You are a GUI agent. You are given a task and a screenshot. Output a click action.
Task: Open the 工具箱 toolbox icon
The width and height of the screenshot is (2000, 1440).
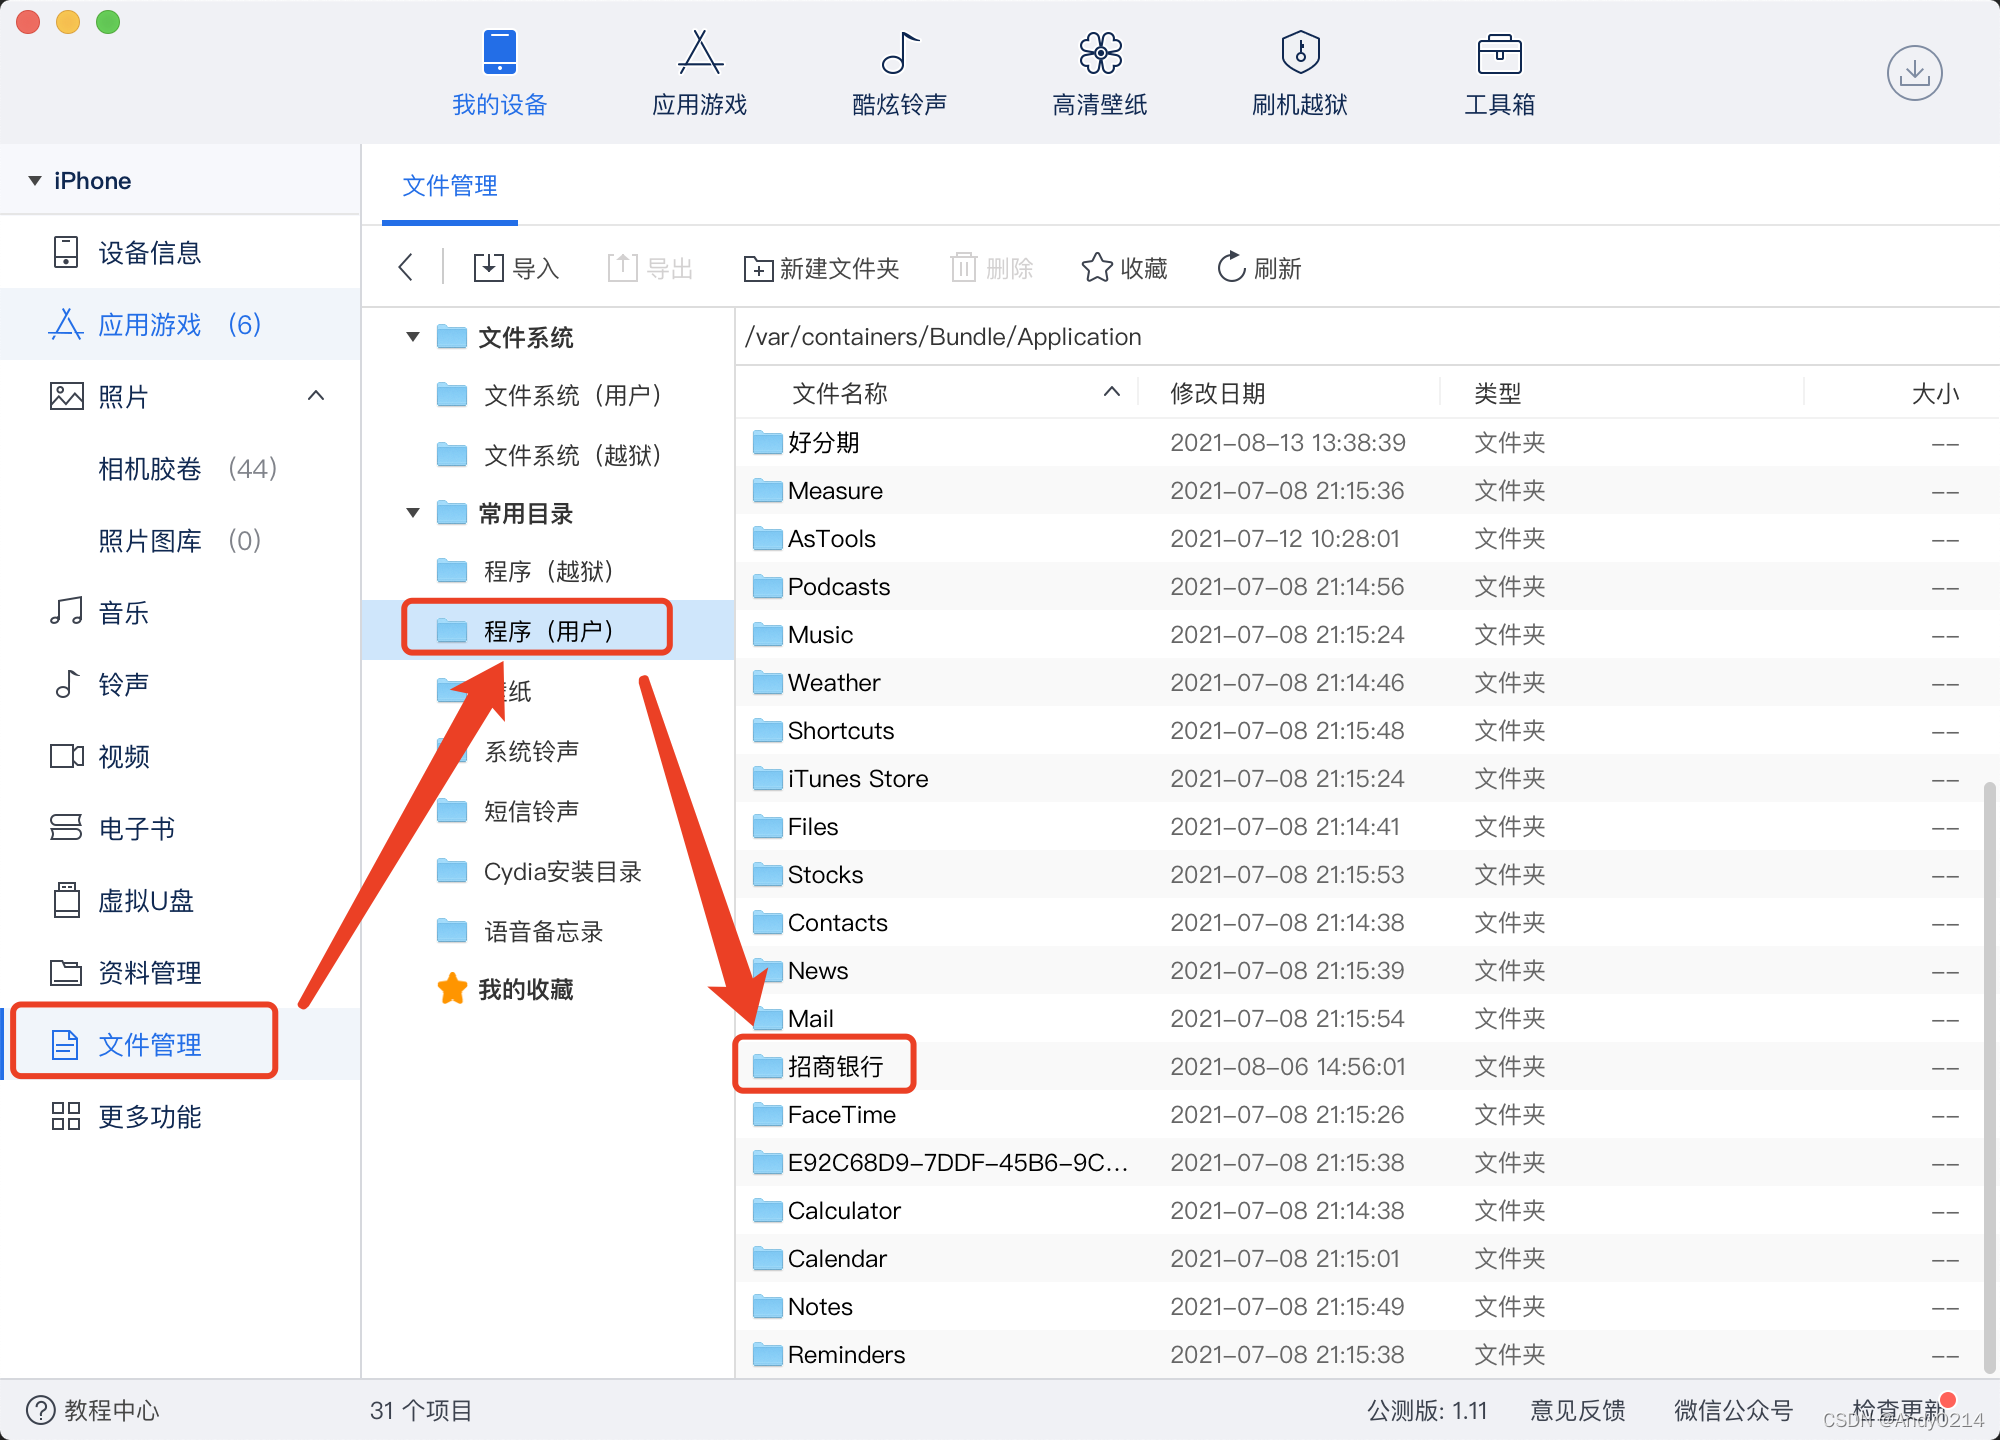pos(1499,54)
